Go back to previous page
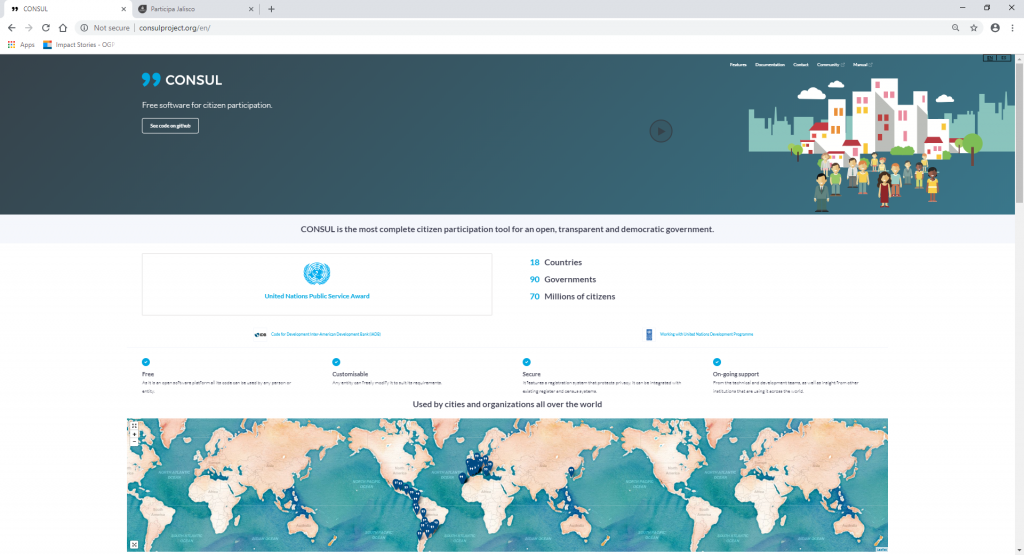 click(12, 28)
